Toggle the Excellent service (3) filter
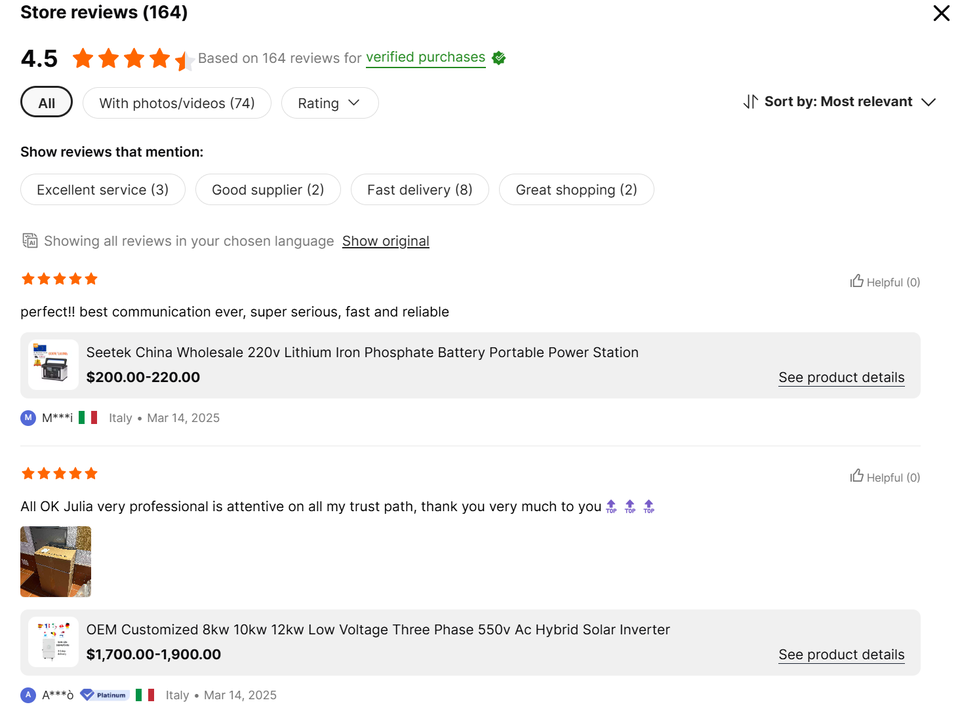960x713 pixels. [x=103, y=190]
